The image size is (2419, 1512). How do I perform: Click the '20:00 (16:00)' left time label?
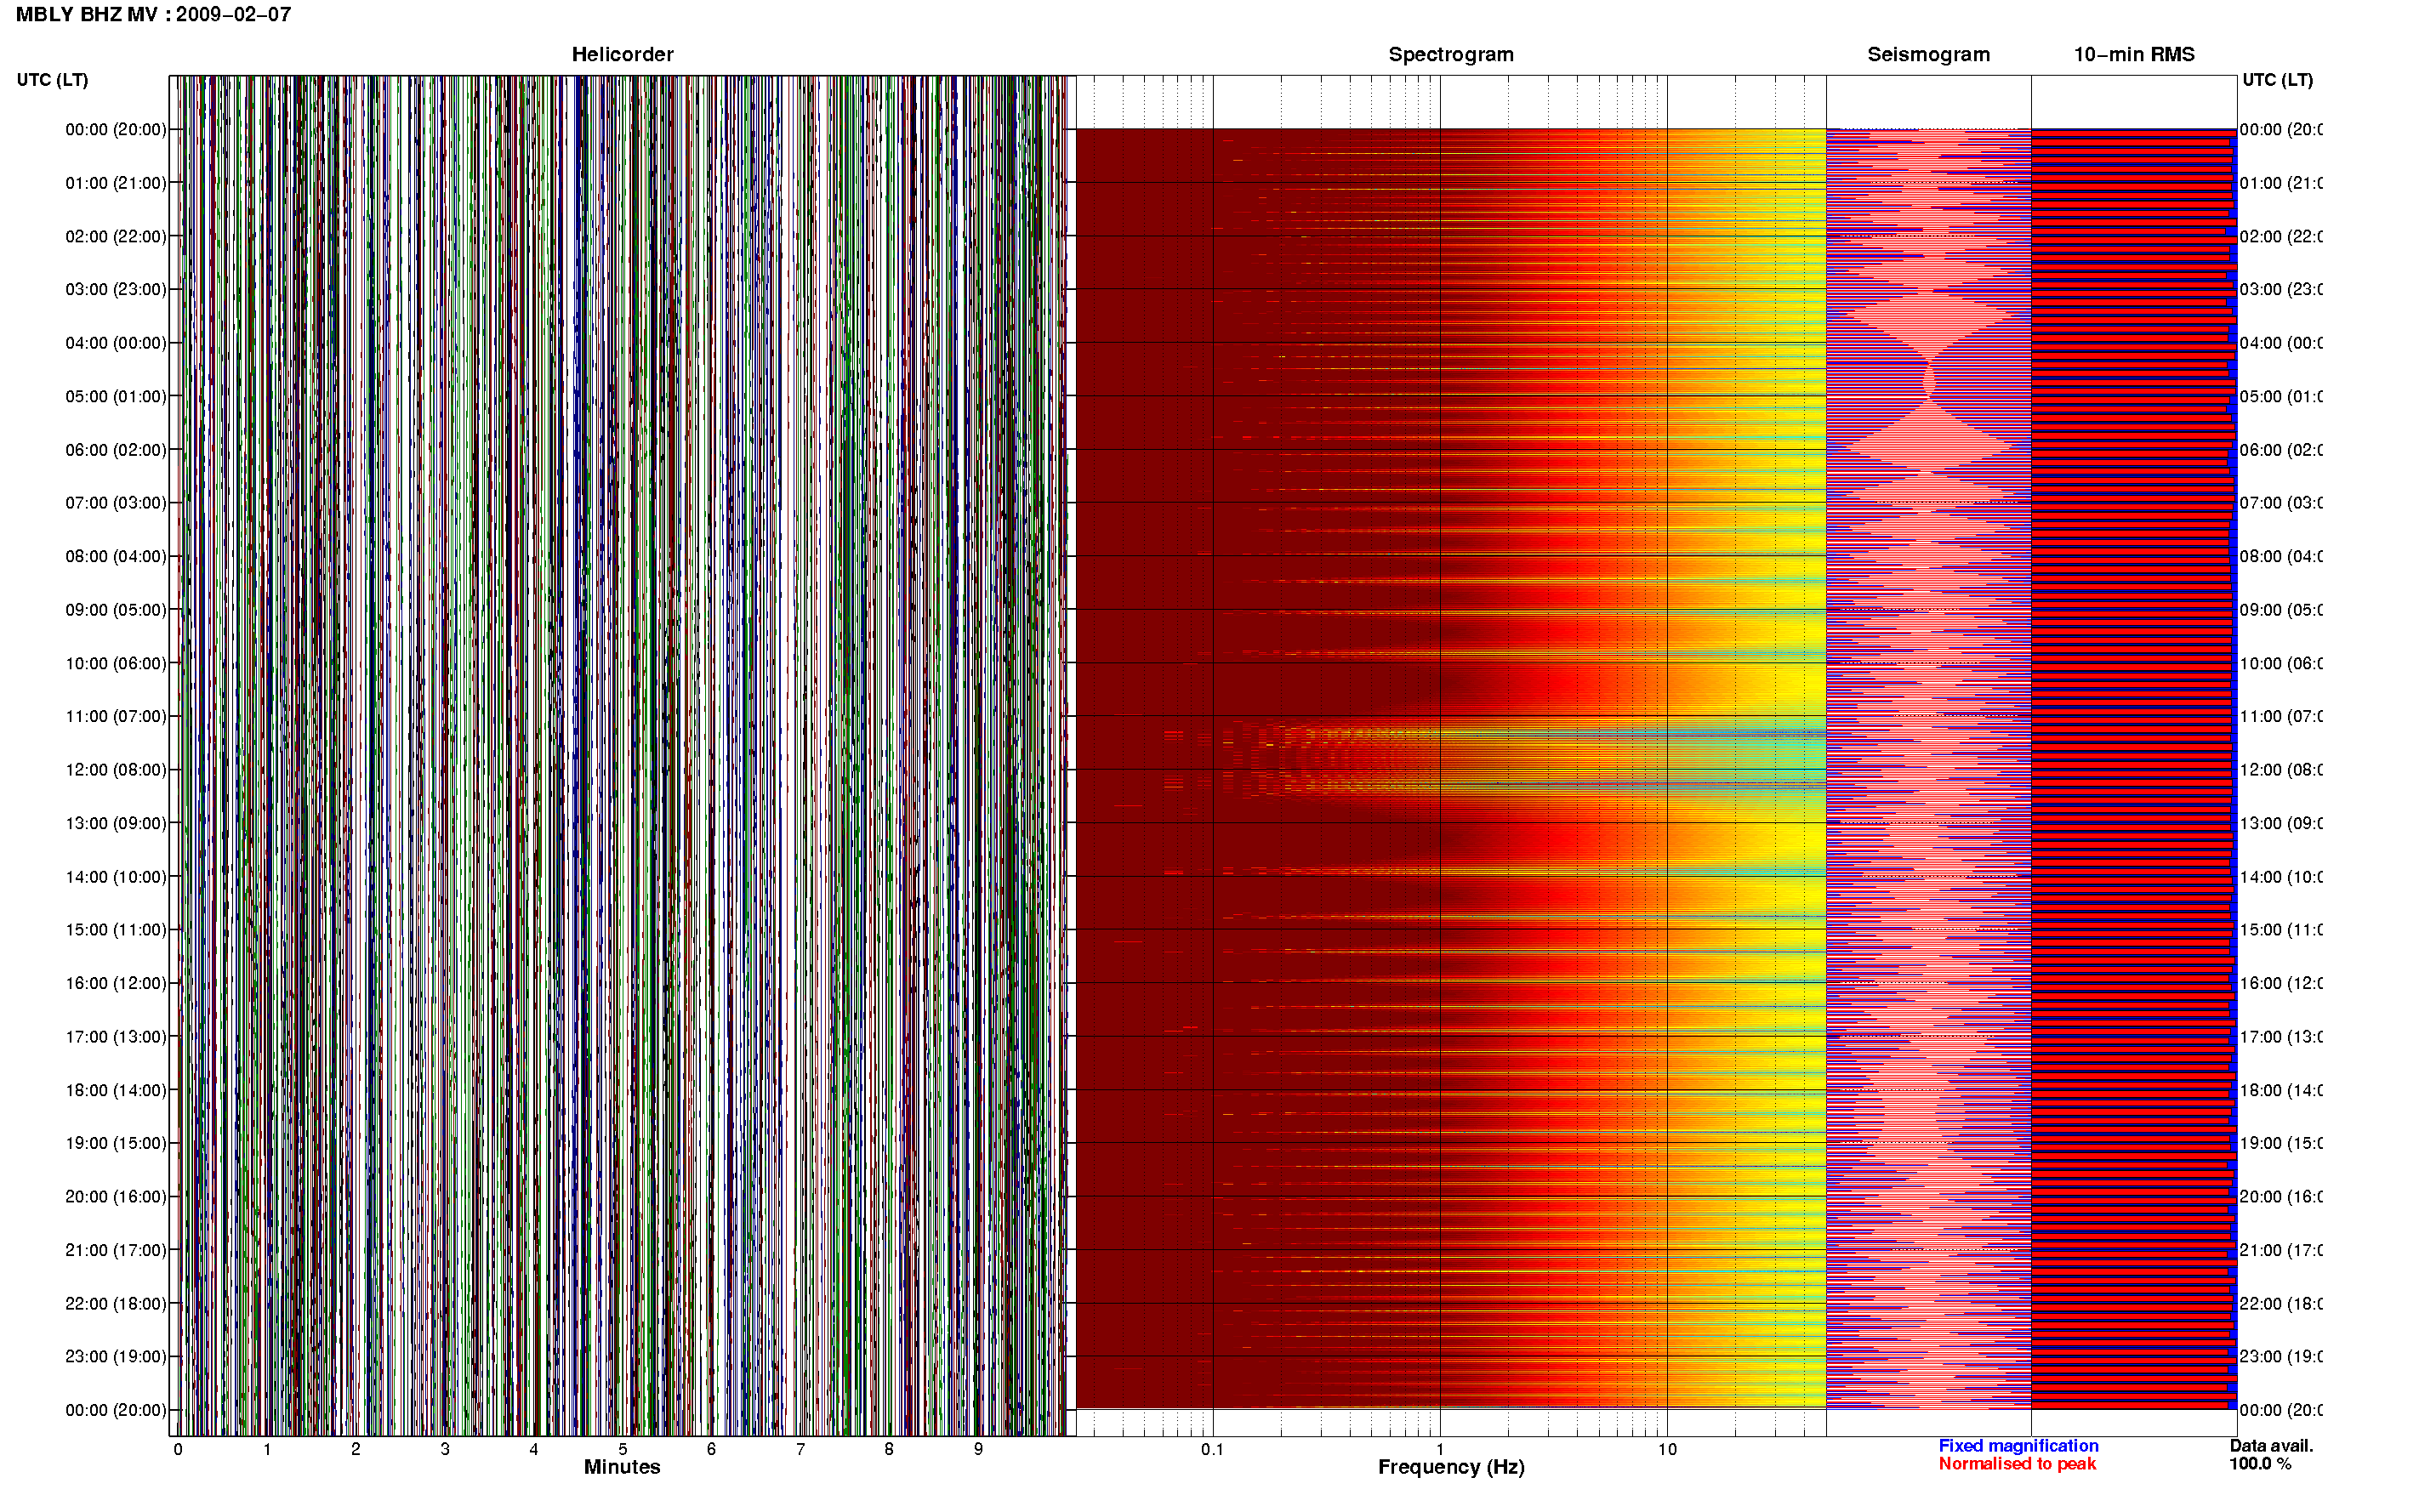(116, 1197)
